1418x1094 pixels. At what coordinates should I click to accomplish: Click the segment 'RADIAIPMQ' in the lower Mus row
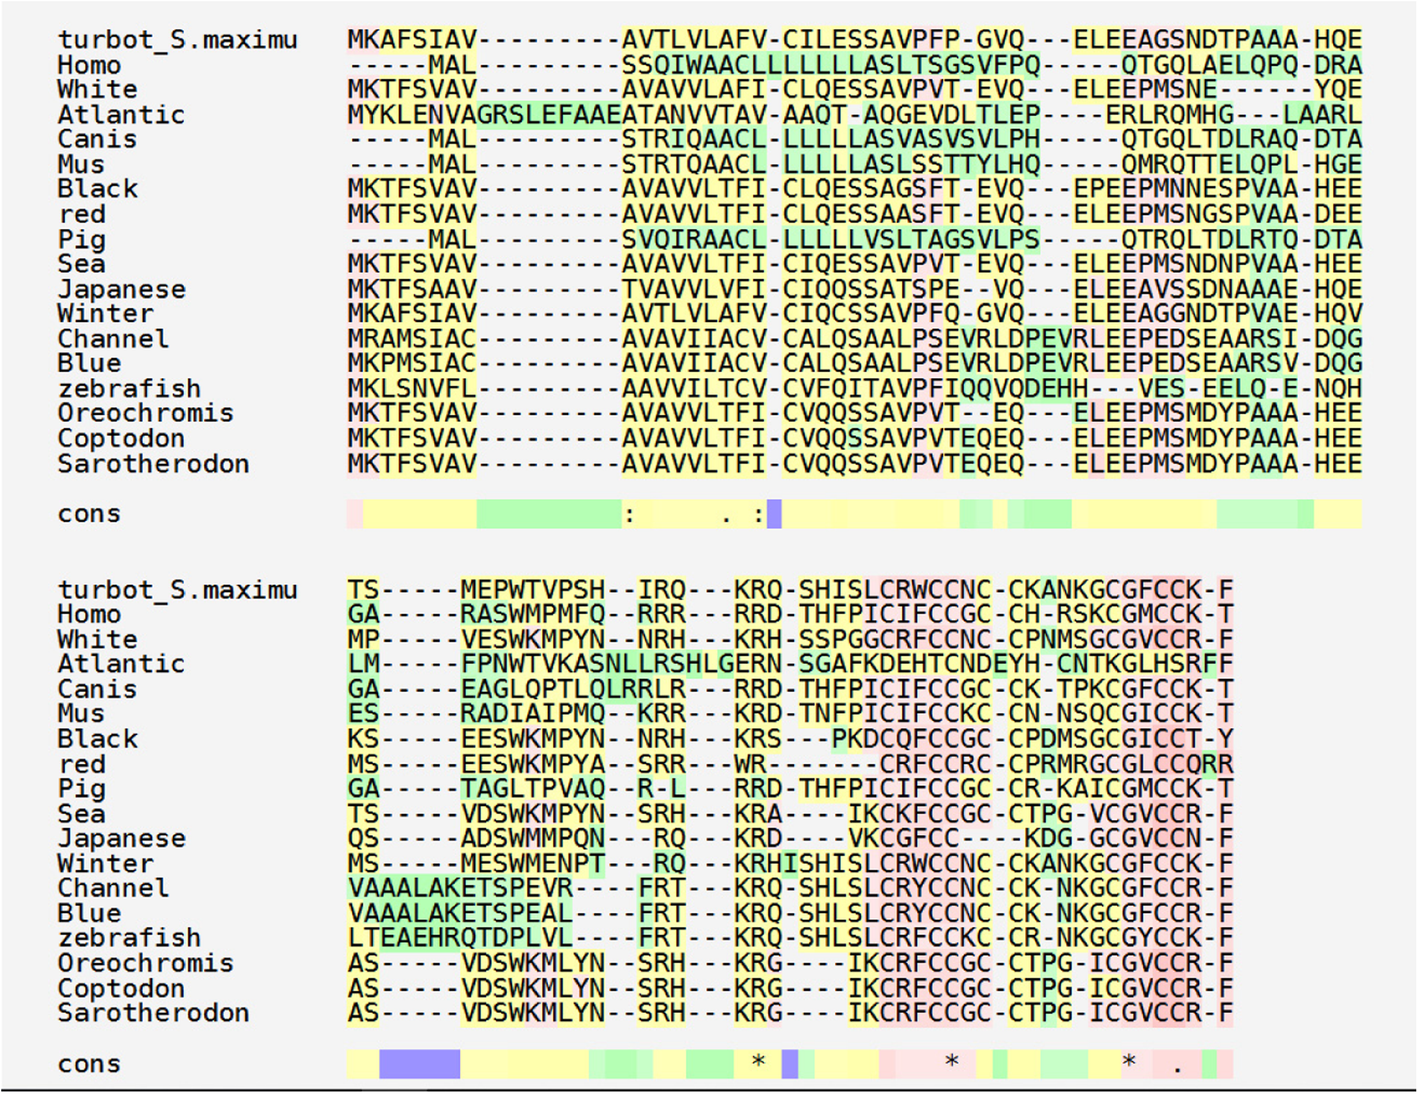[x=533, y=714]
